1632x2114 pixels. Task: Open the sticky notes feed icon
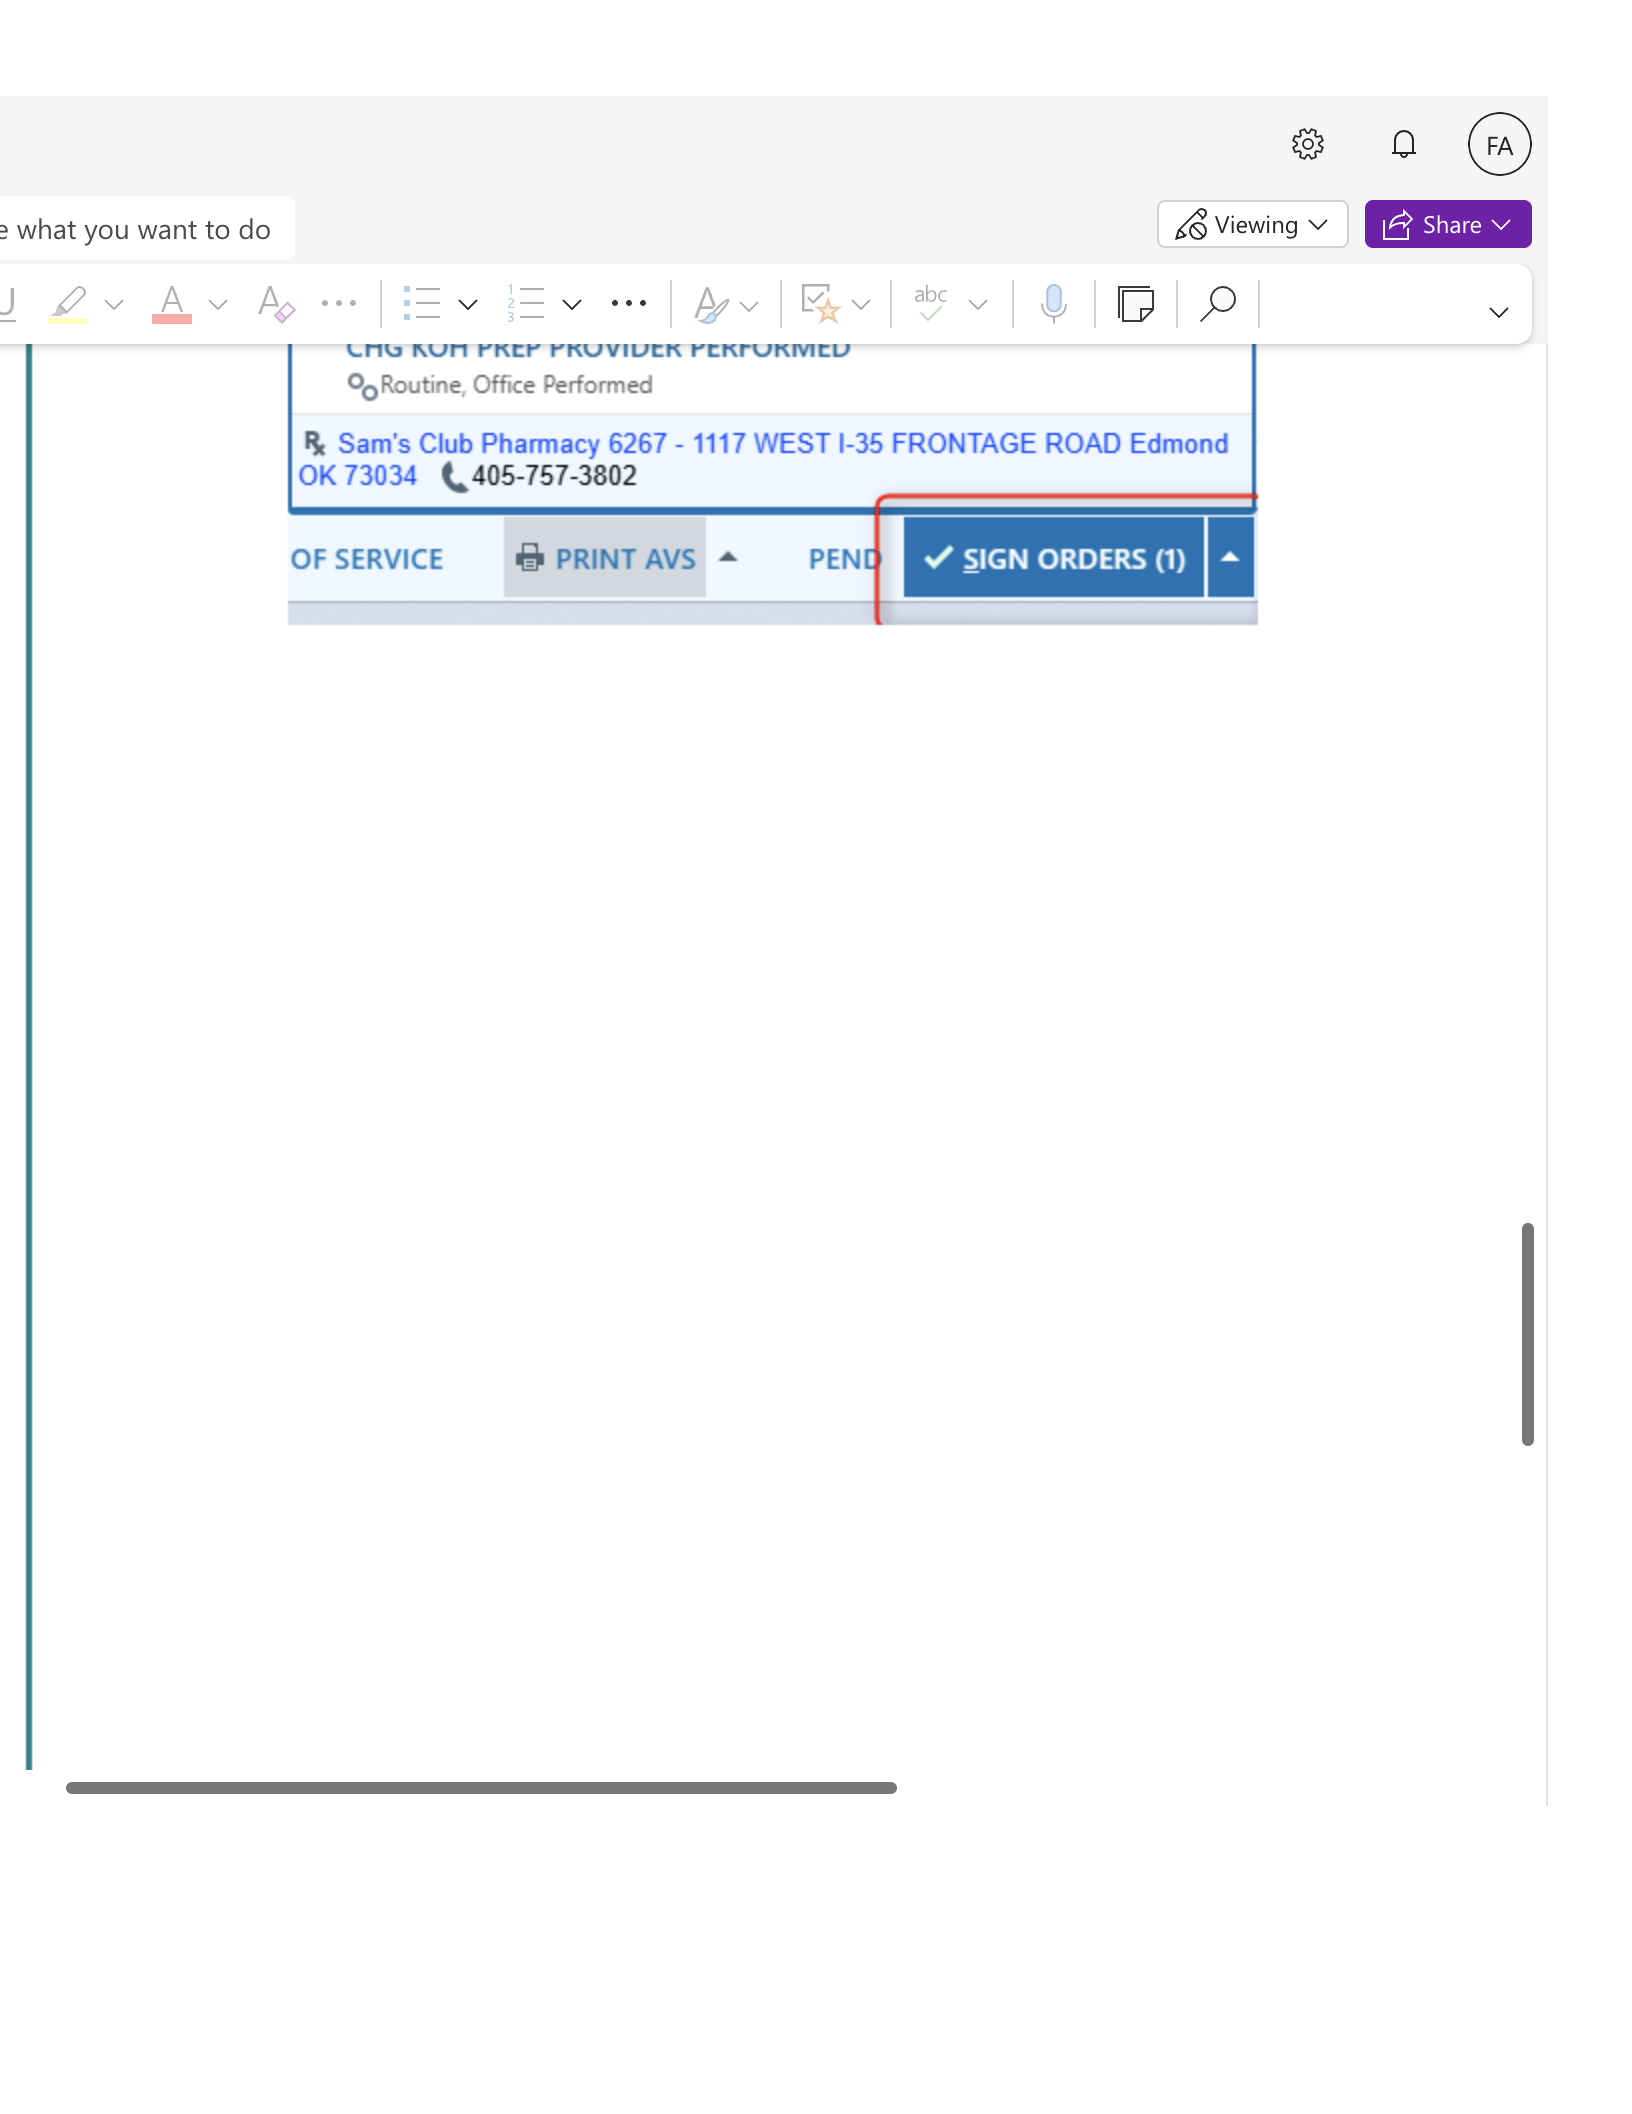(1136, 303)
